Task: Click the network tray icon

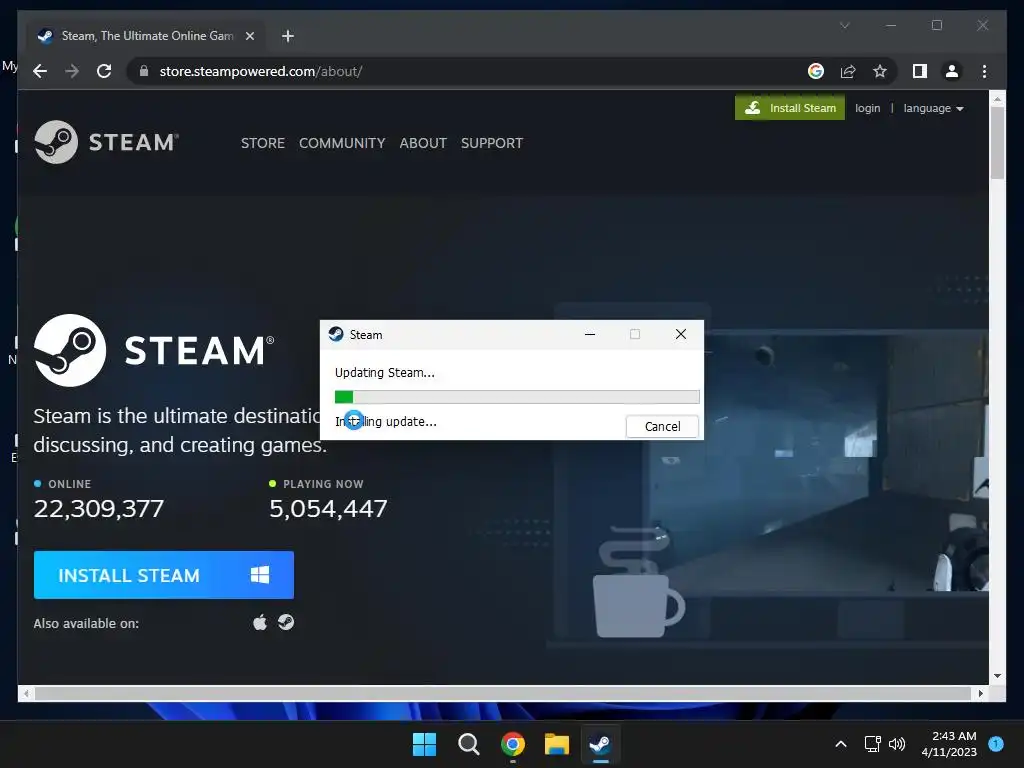Action: coord(872,744)
